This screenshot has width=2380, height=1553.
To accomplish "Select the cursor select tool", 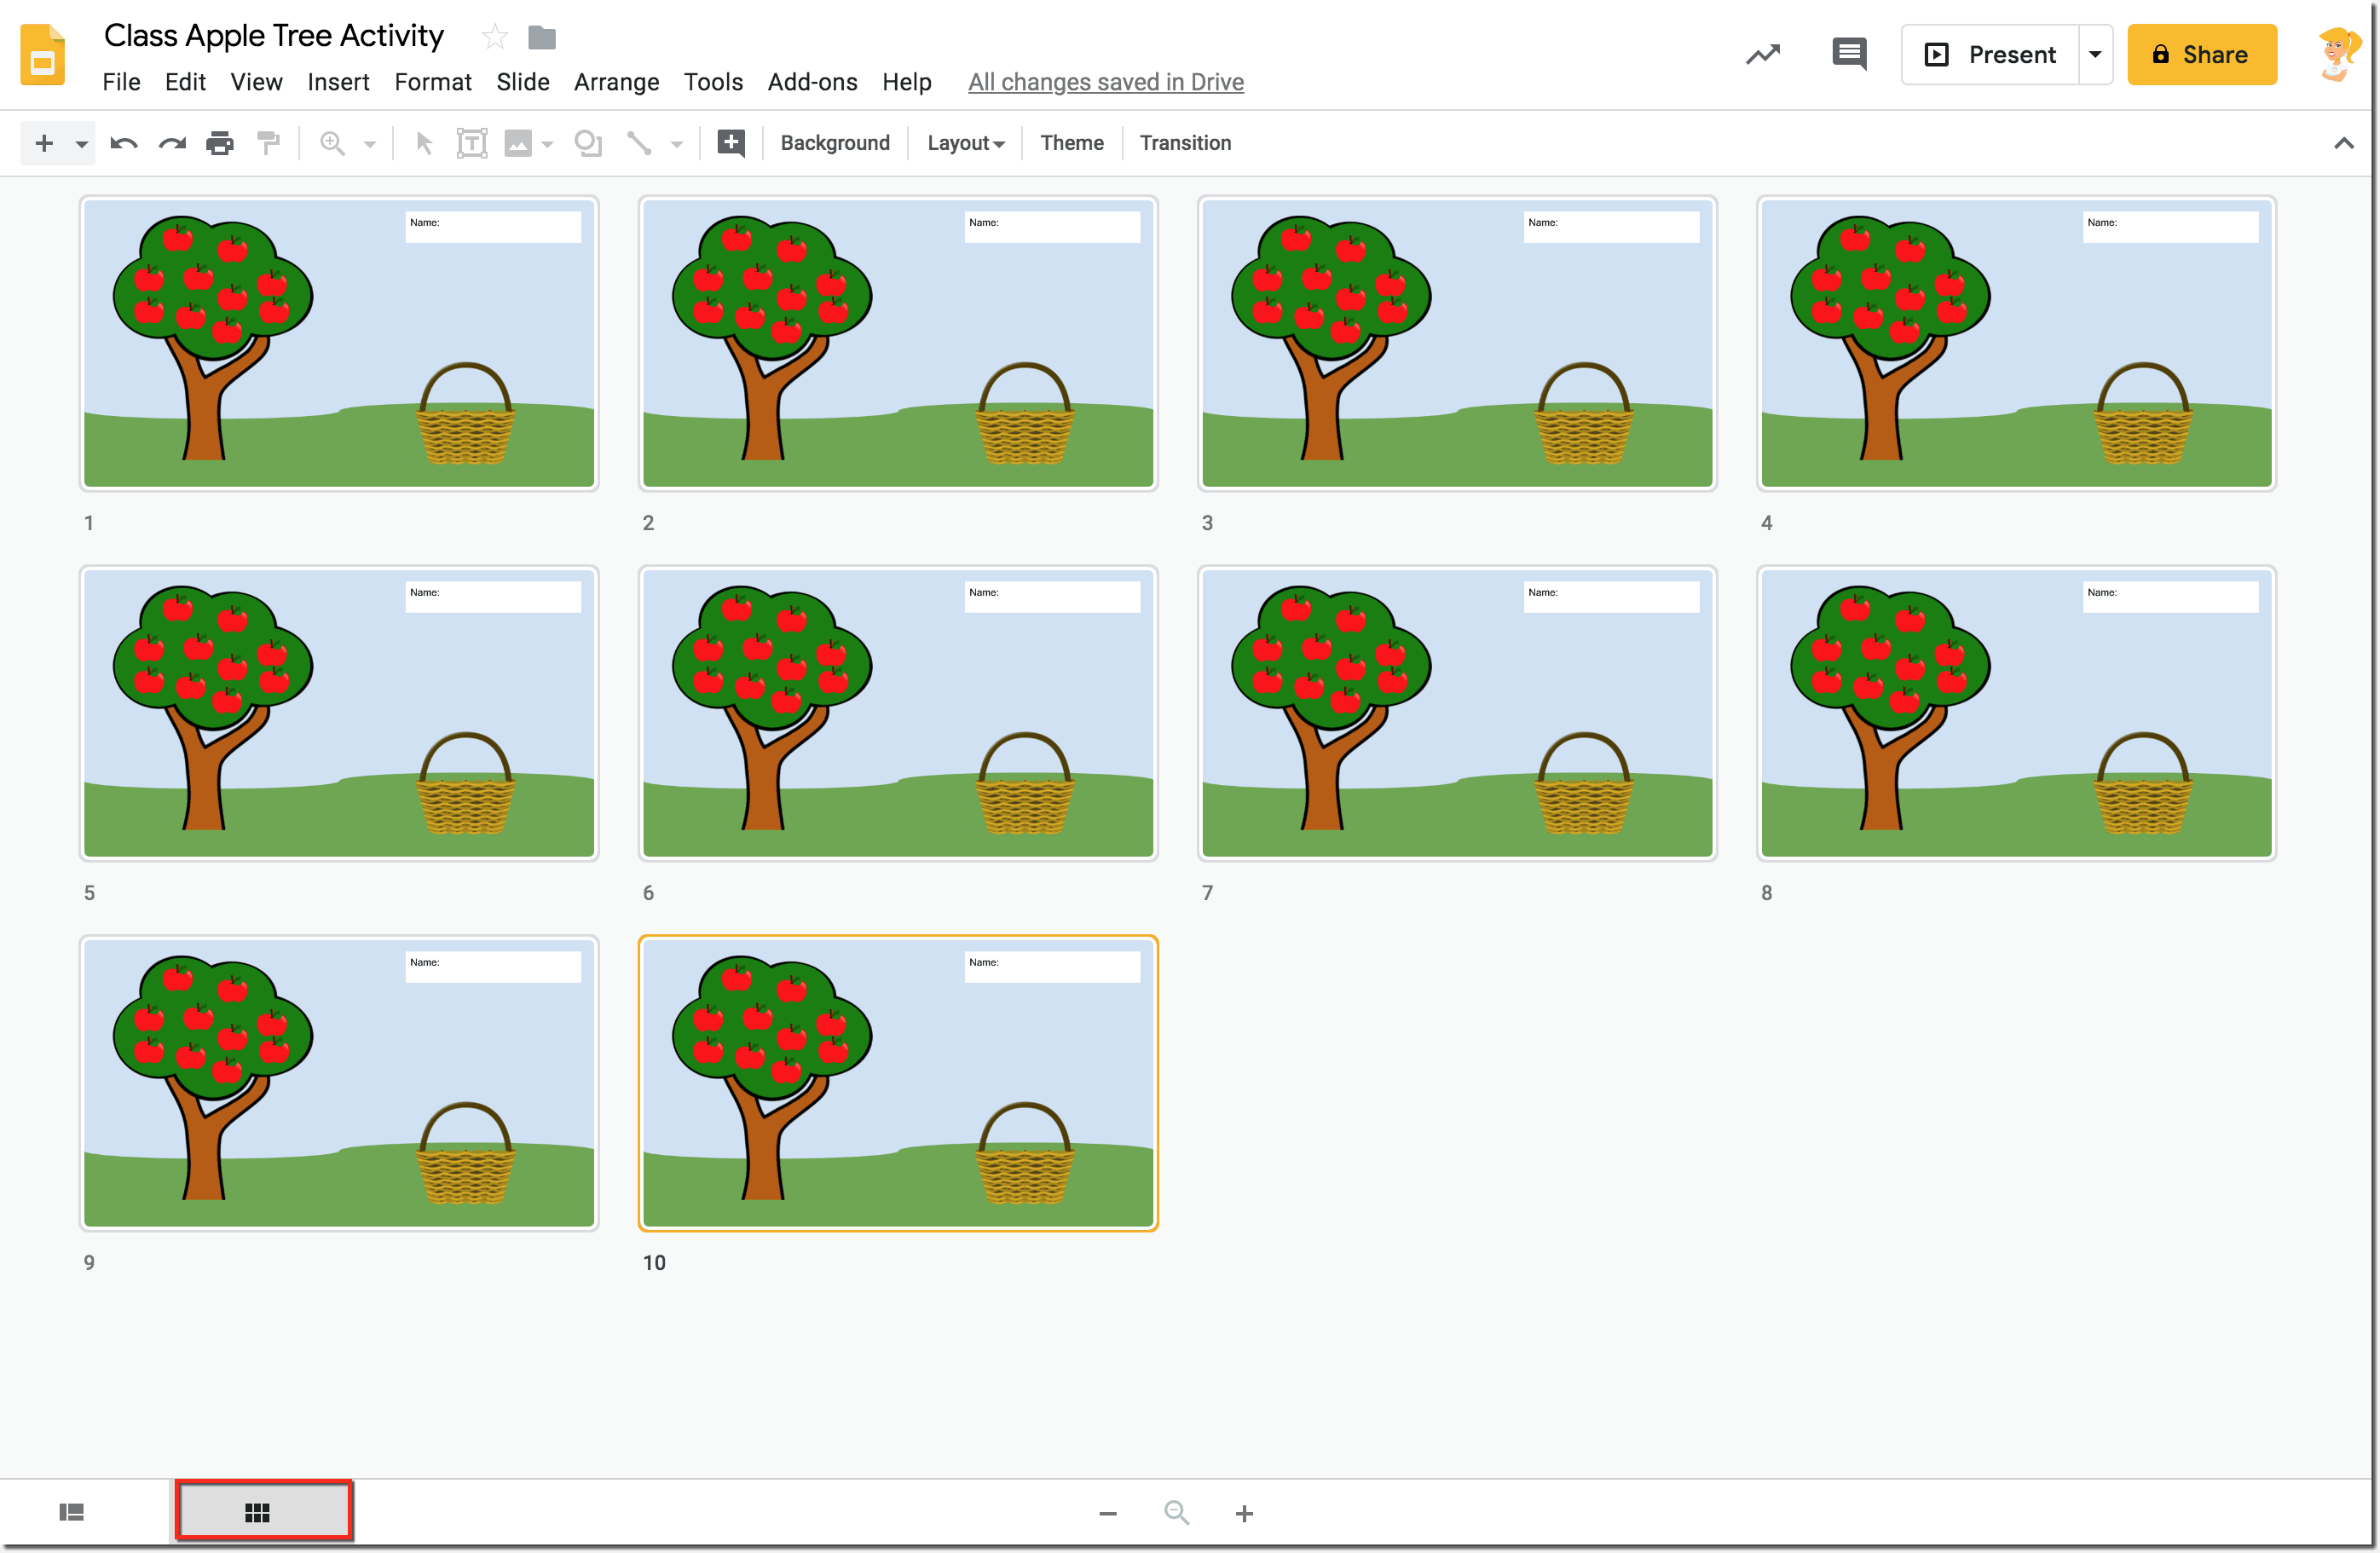I will 424,143.
